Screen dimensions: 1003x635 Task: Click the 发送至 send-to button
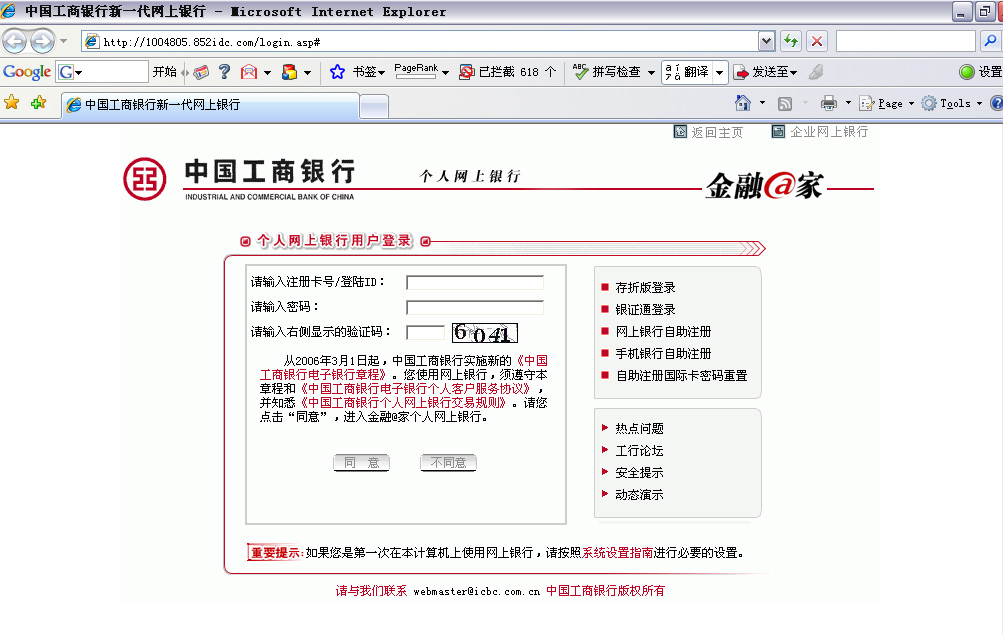(765, 72)
